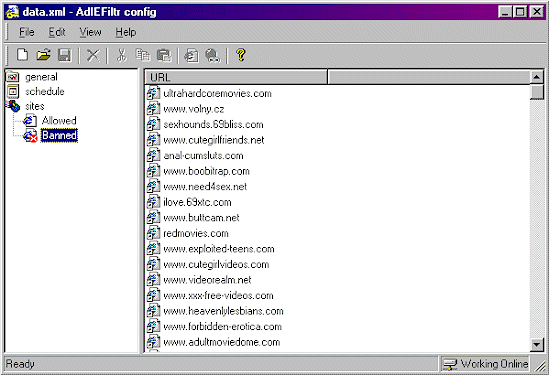Screen dimensions: 550x376
Task: Select the www.cutegirlvideos.com entry
Action: coord(216,264)
